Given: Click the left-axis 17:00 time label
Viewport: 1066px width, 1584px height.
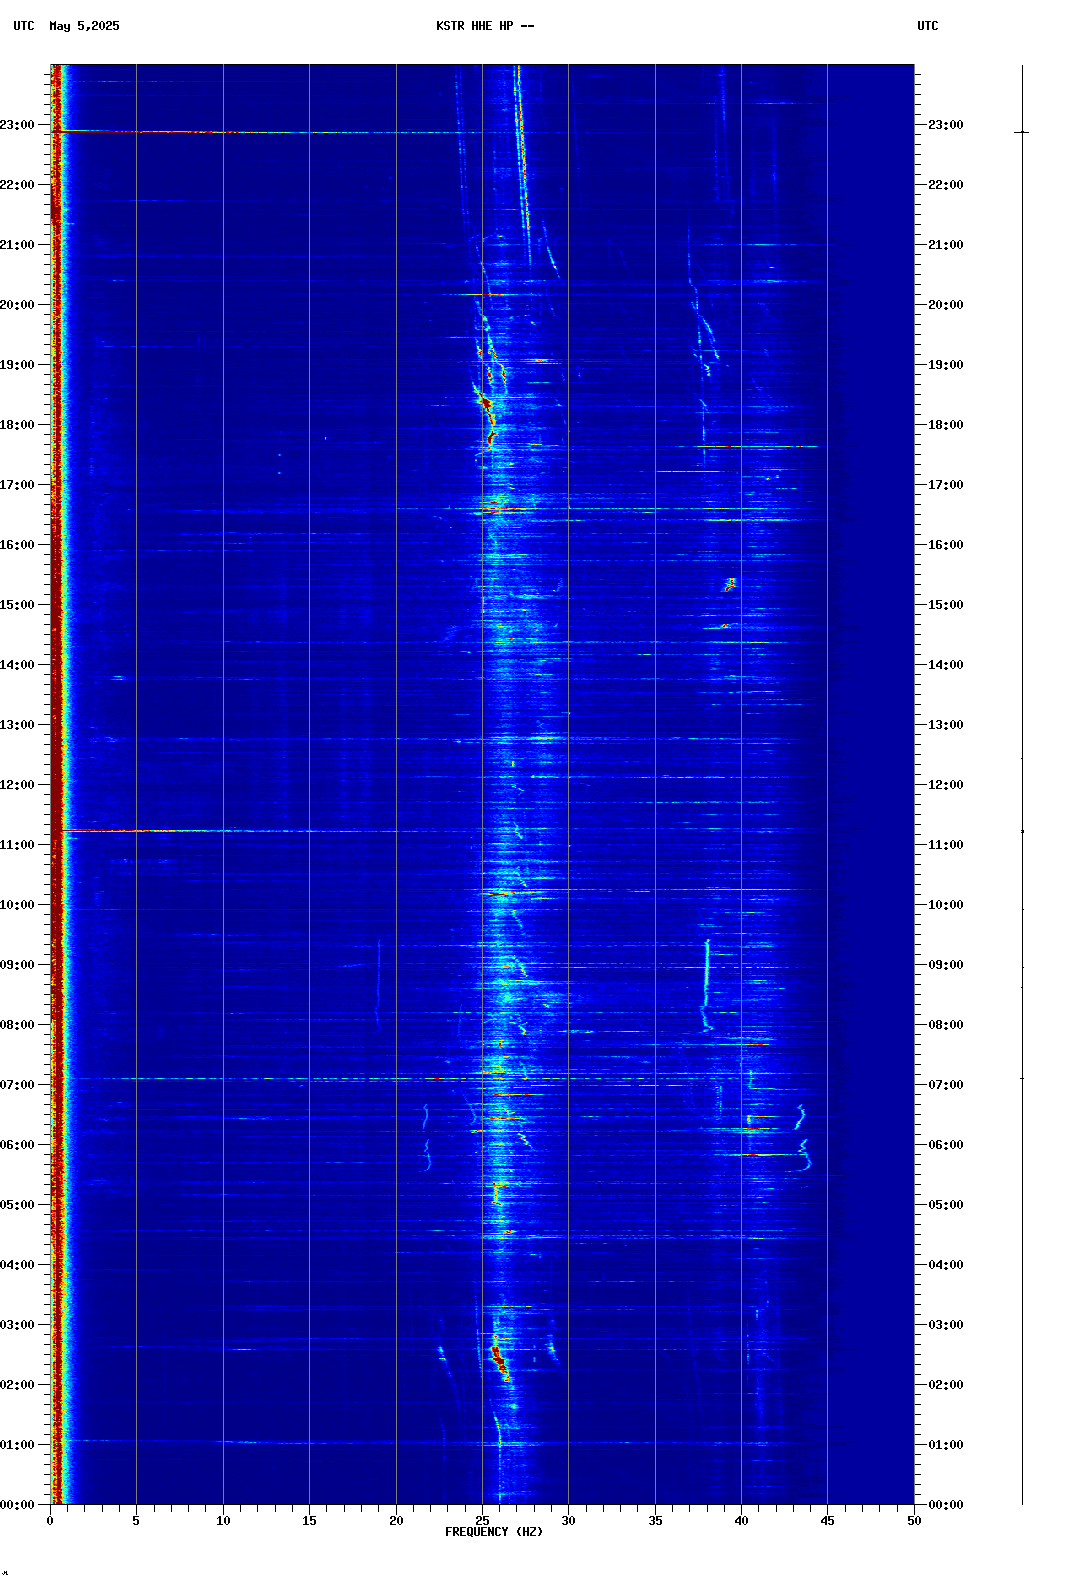Looking at the screenshot, I should click(17, 485).
